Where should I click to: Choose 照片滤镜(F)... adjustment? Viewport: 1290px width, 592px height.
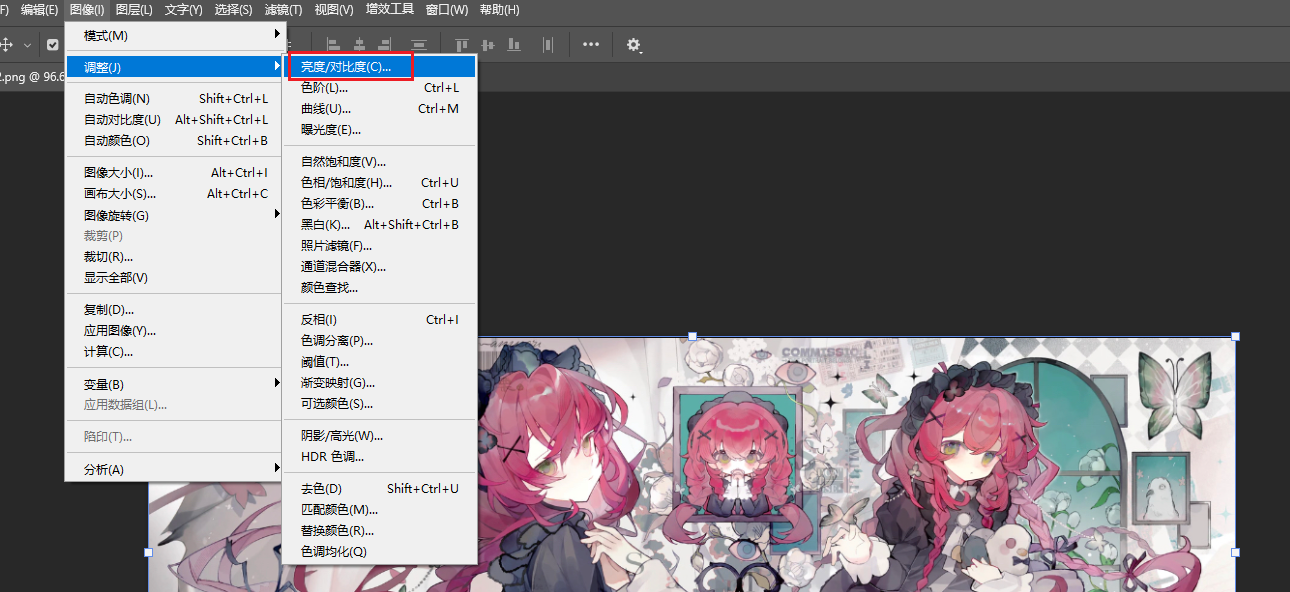[380, 246]
